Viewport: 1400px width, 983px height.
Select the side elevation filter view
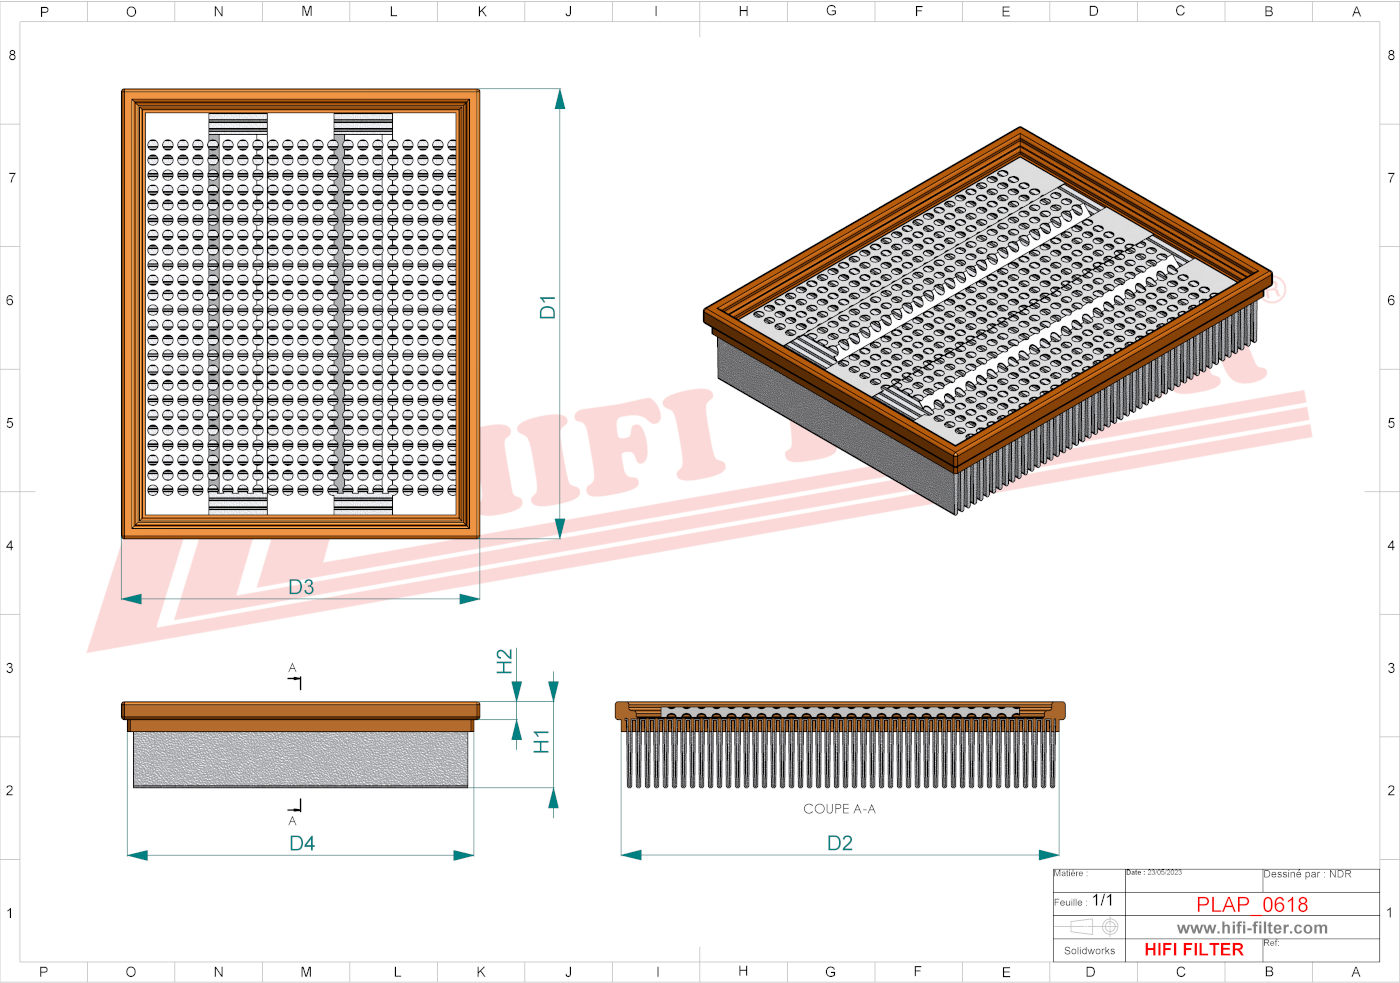(300, 745)
